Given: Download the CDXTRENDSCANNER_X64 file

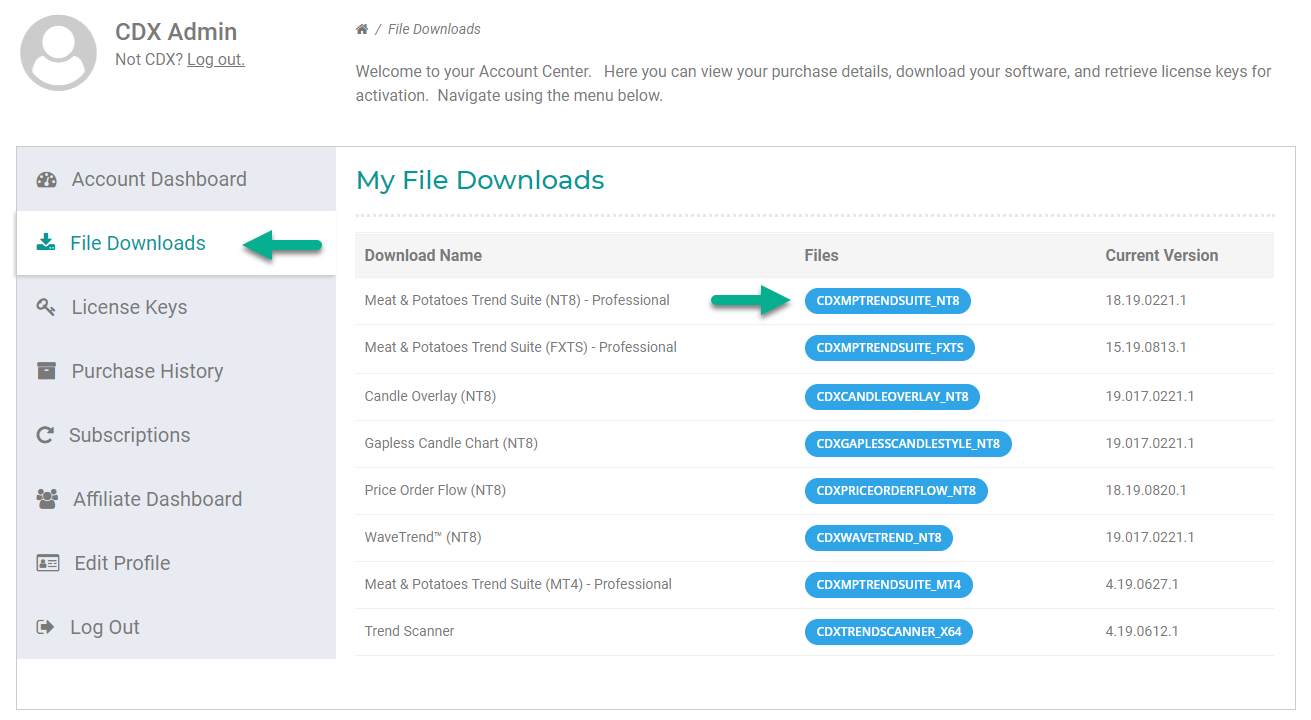Looking at the screenshot, I should click(x=889, y=631).
